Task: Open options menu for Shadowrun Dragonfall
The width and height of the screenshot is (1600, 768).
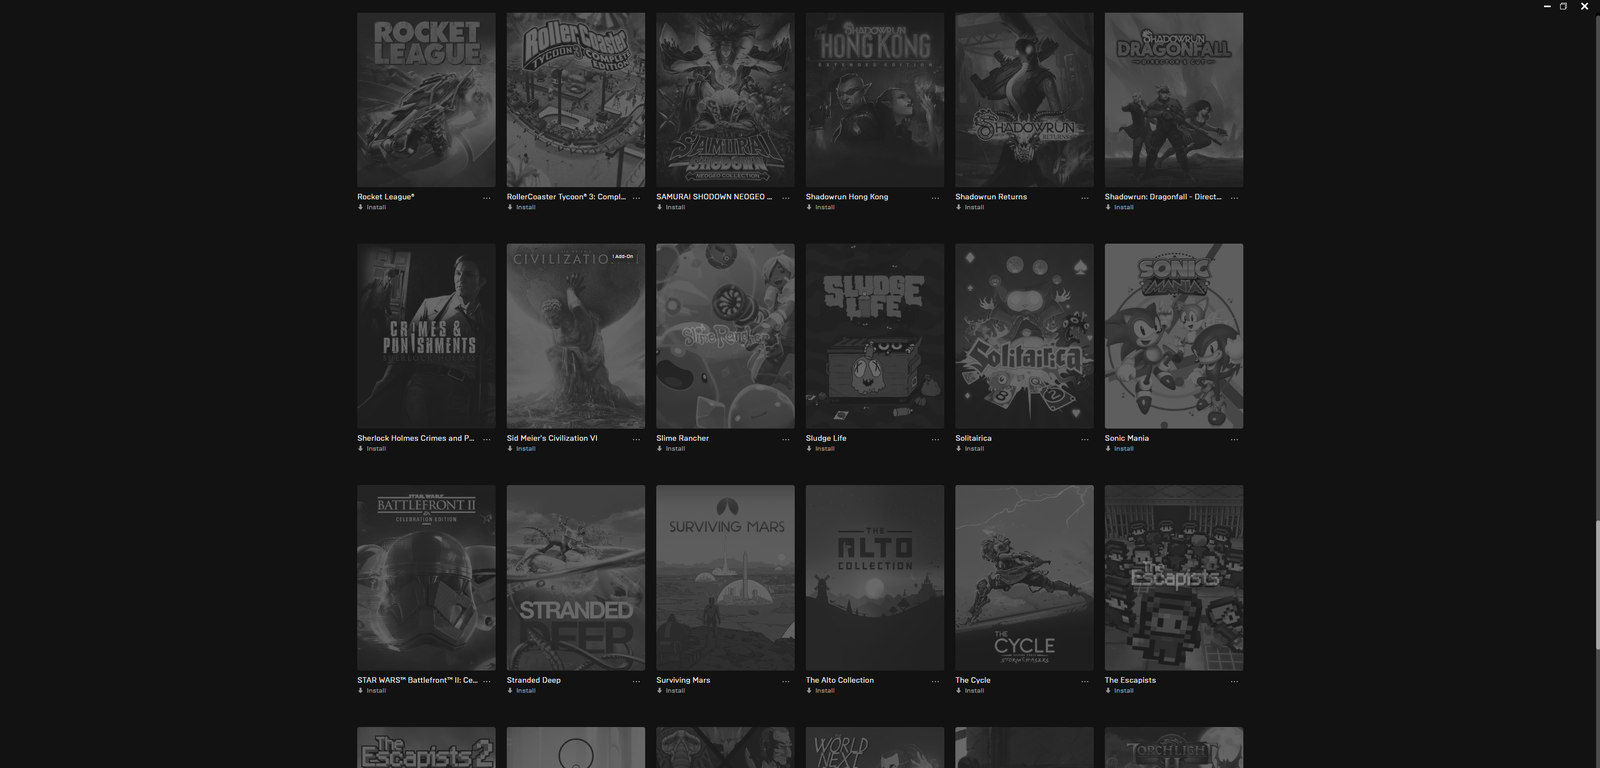Action: coord(1234,198)
